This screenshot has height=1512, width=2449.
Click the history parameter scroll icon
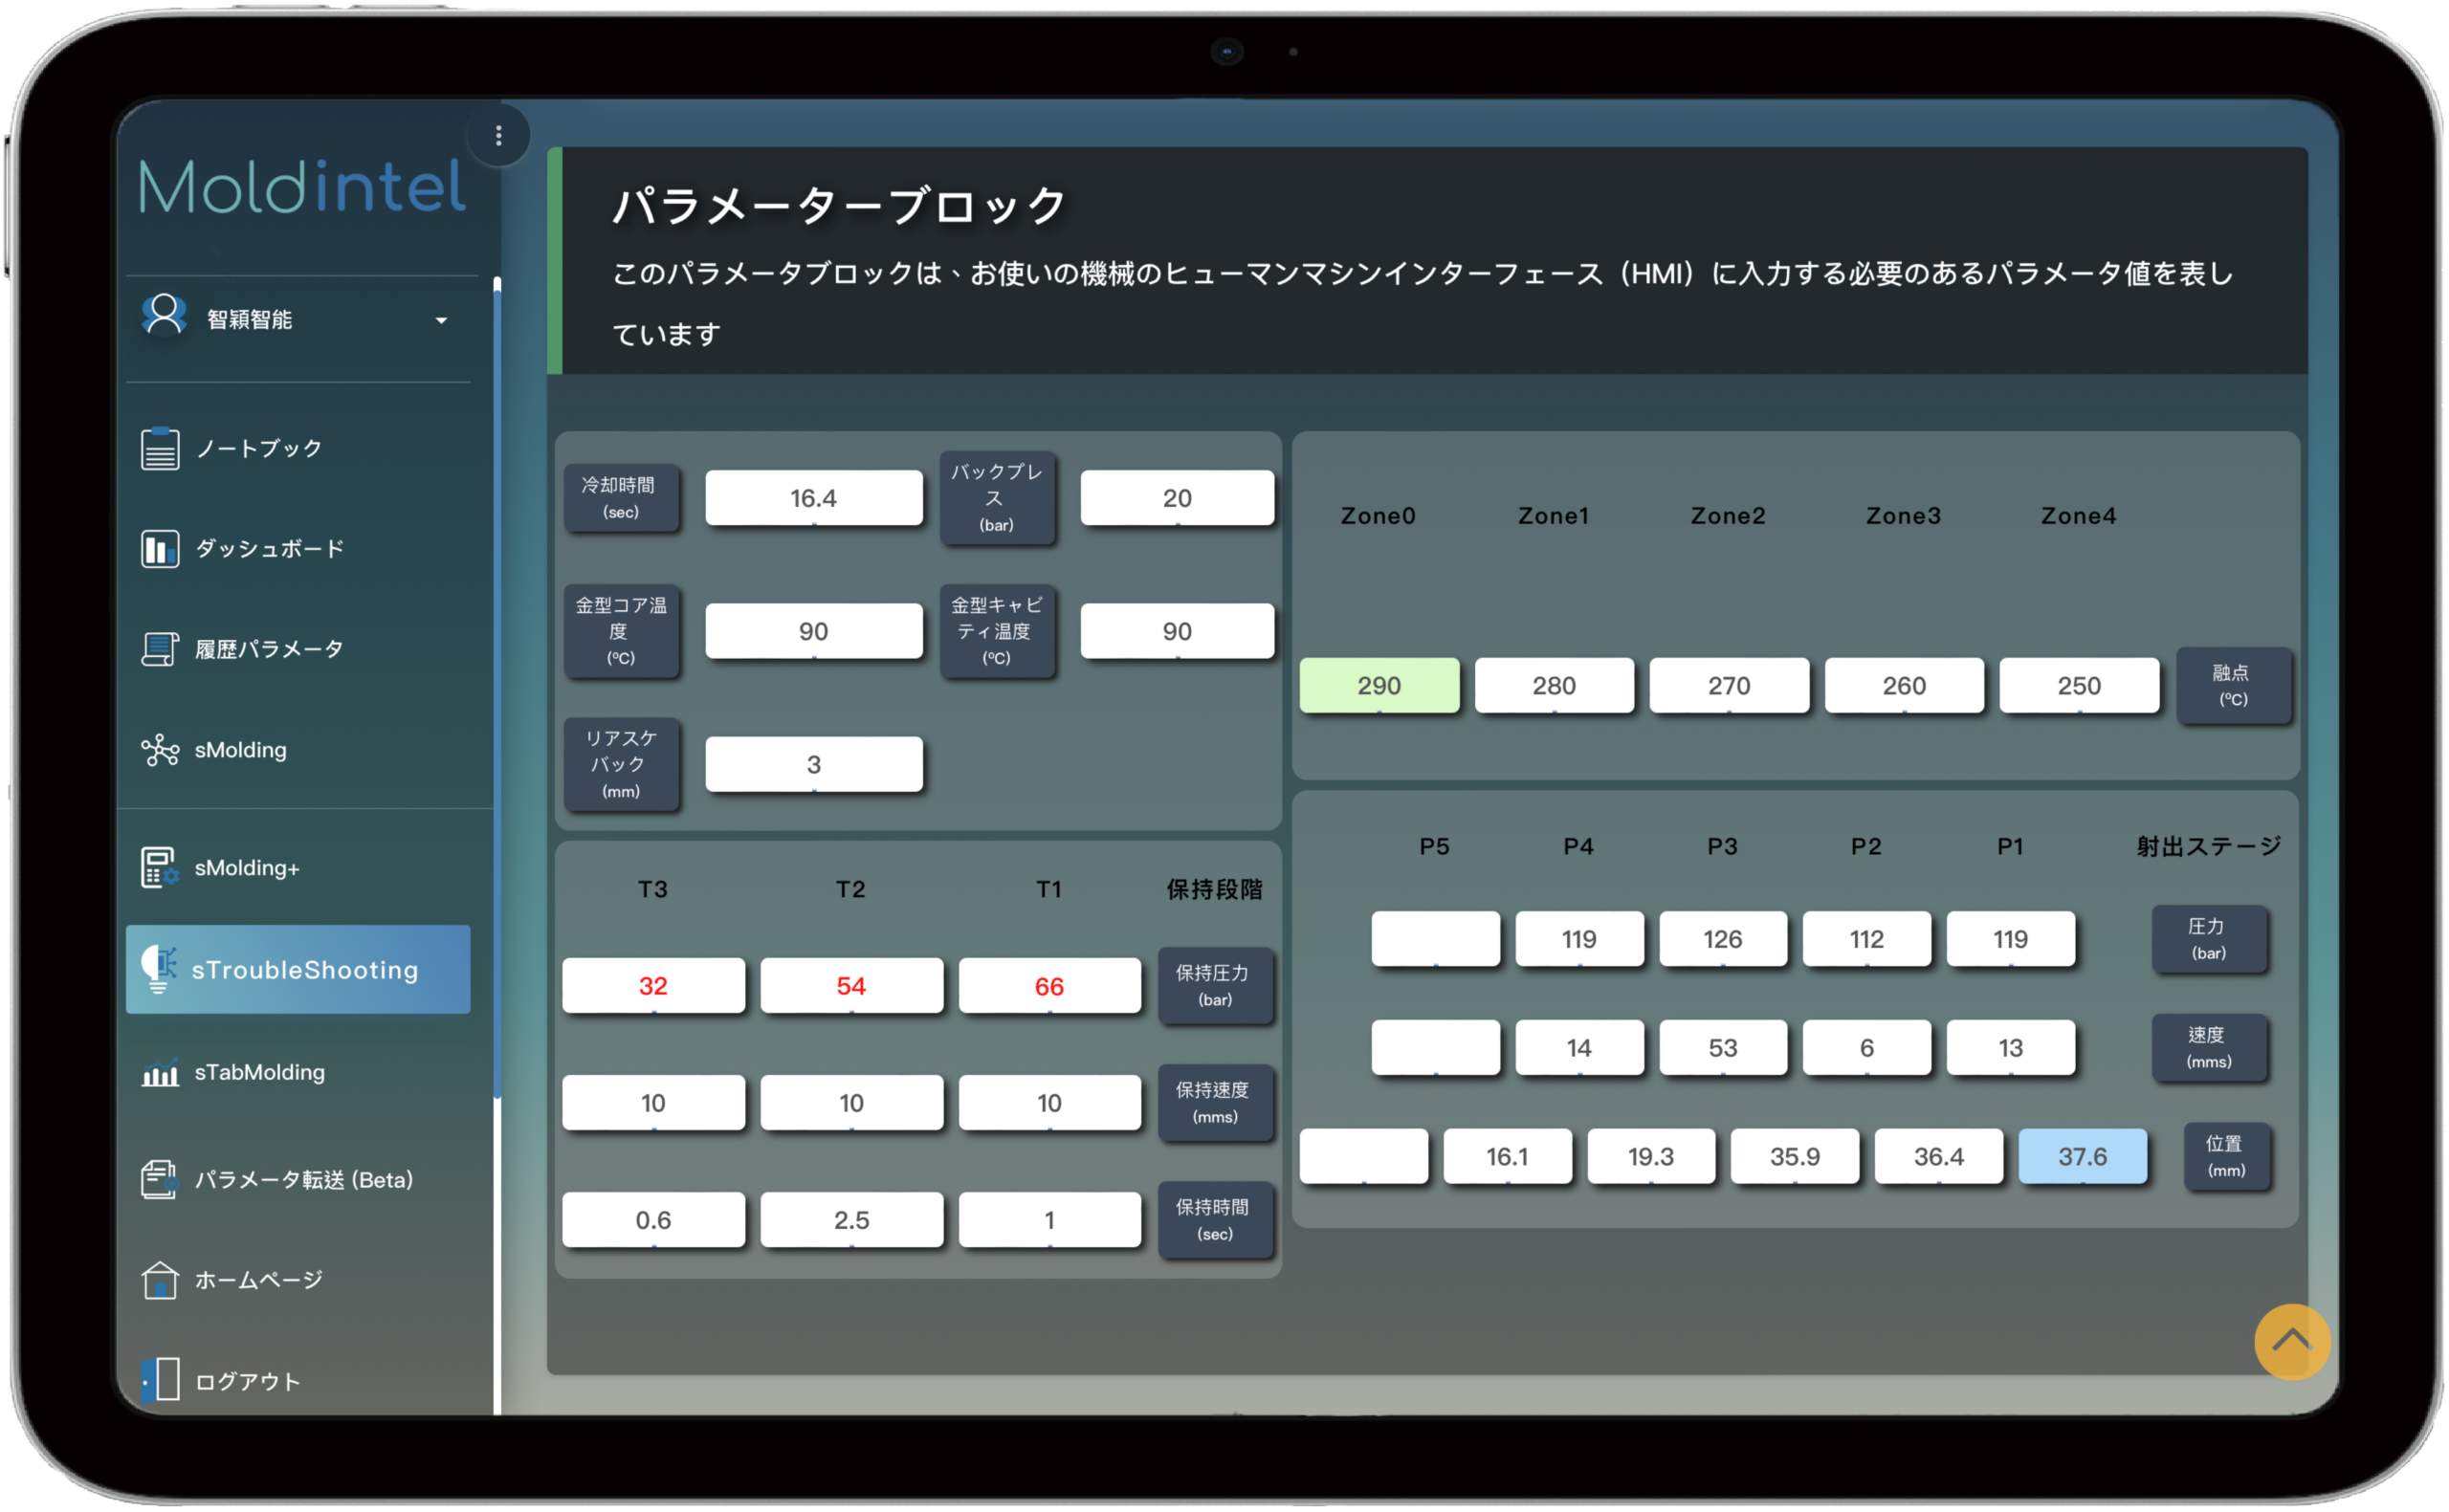160,650
